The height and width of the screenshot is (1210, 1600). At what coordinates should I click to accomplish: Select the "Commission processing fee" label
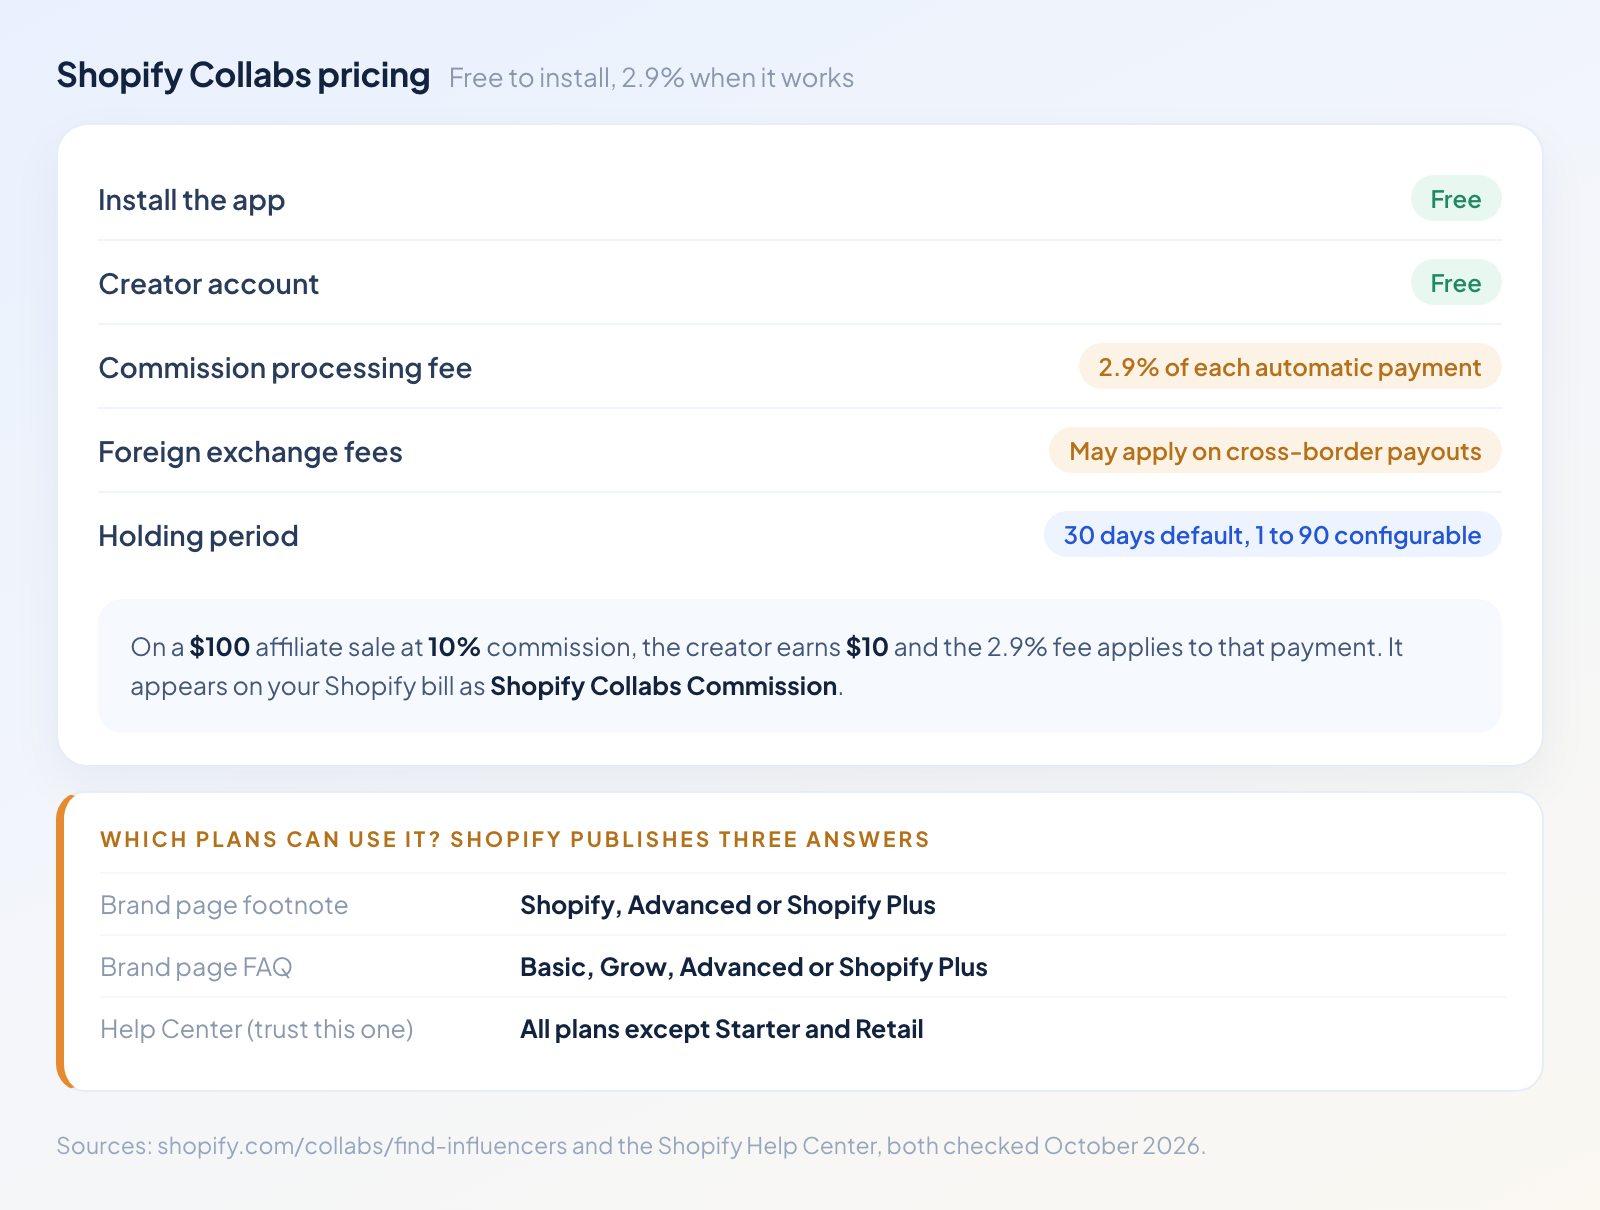point(285,368)
